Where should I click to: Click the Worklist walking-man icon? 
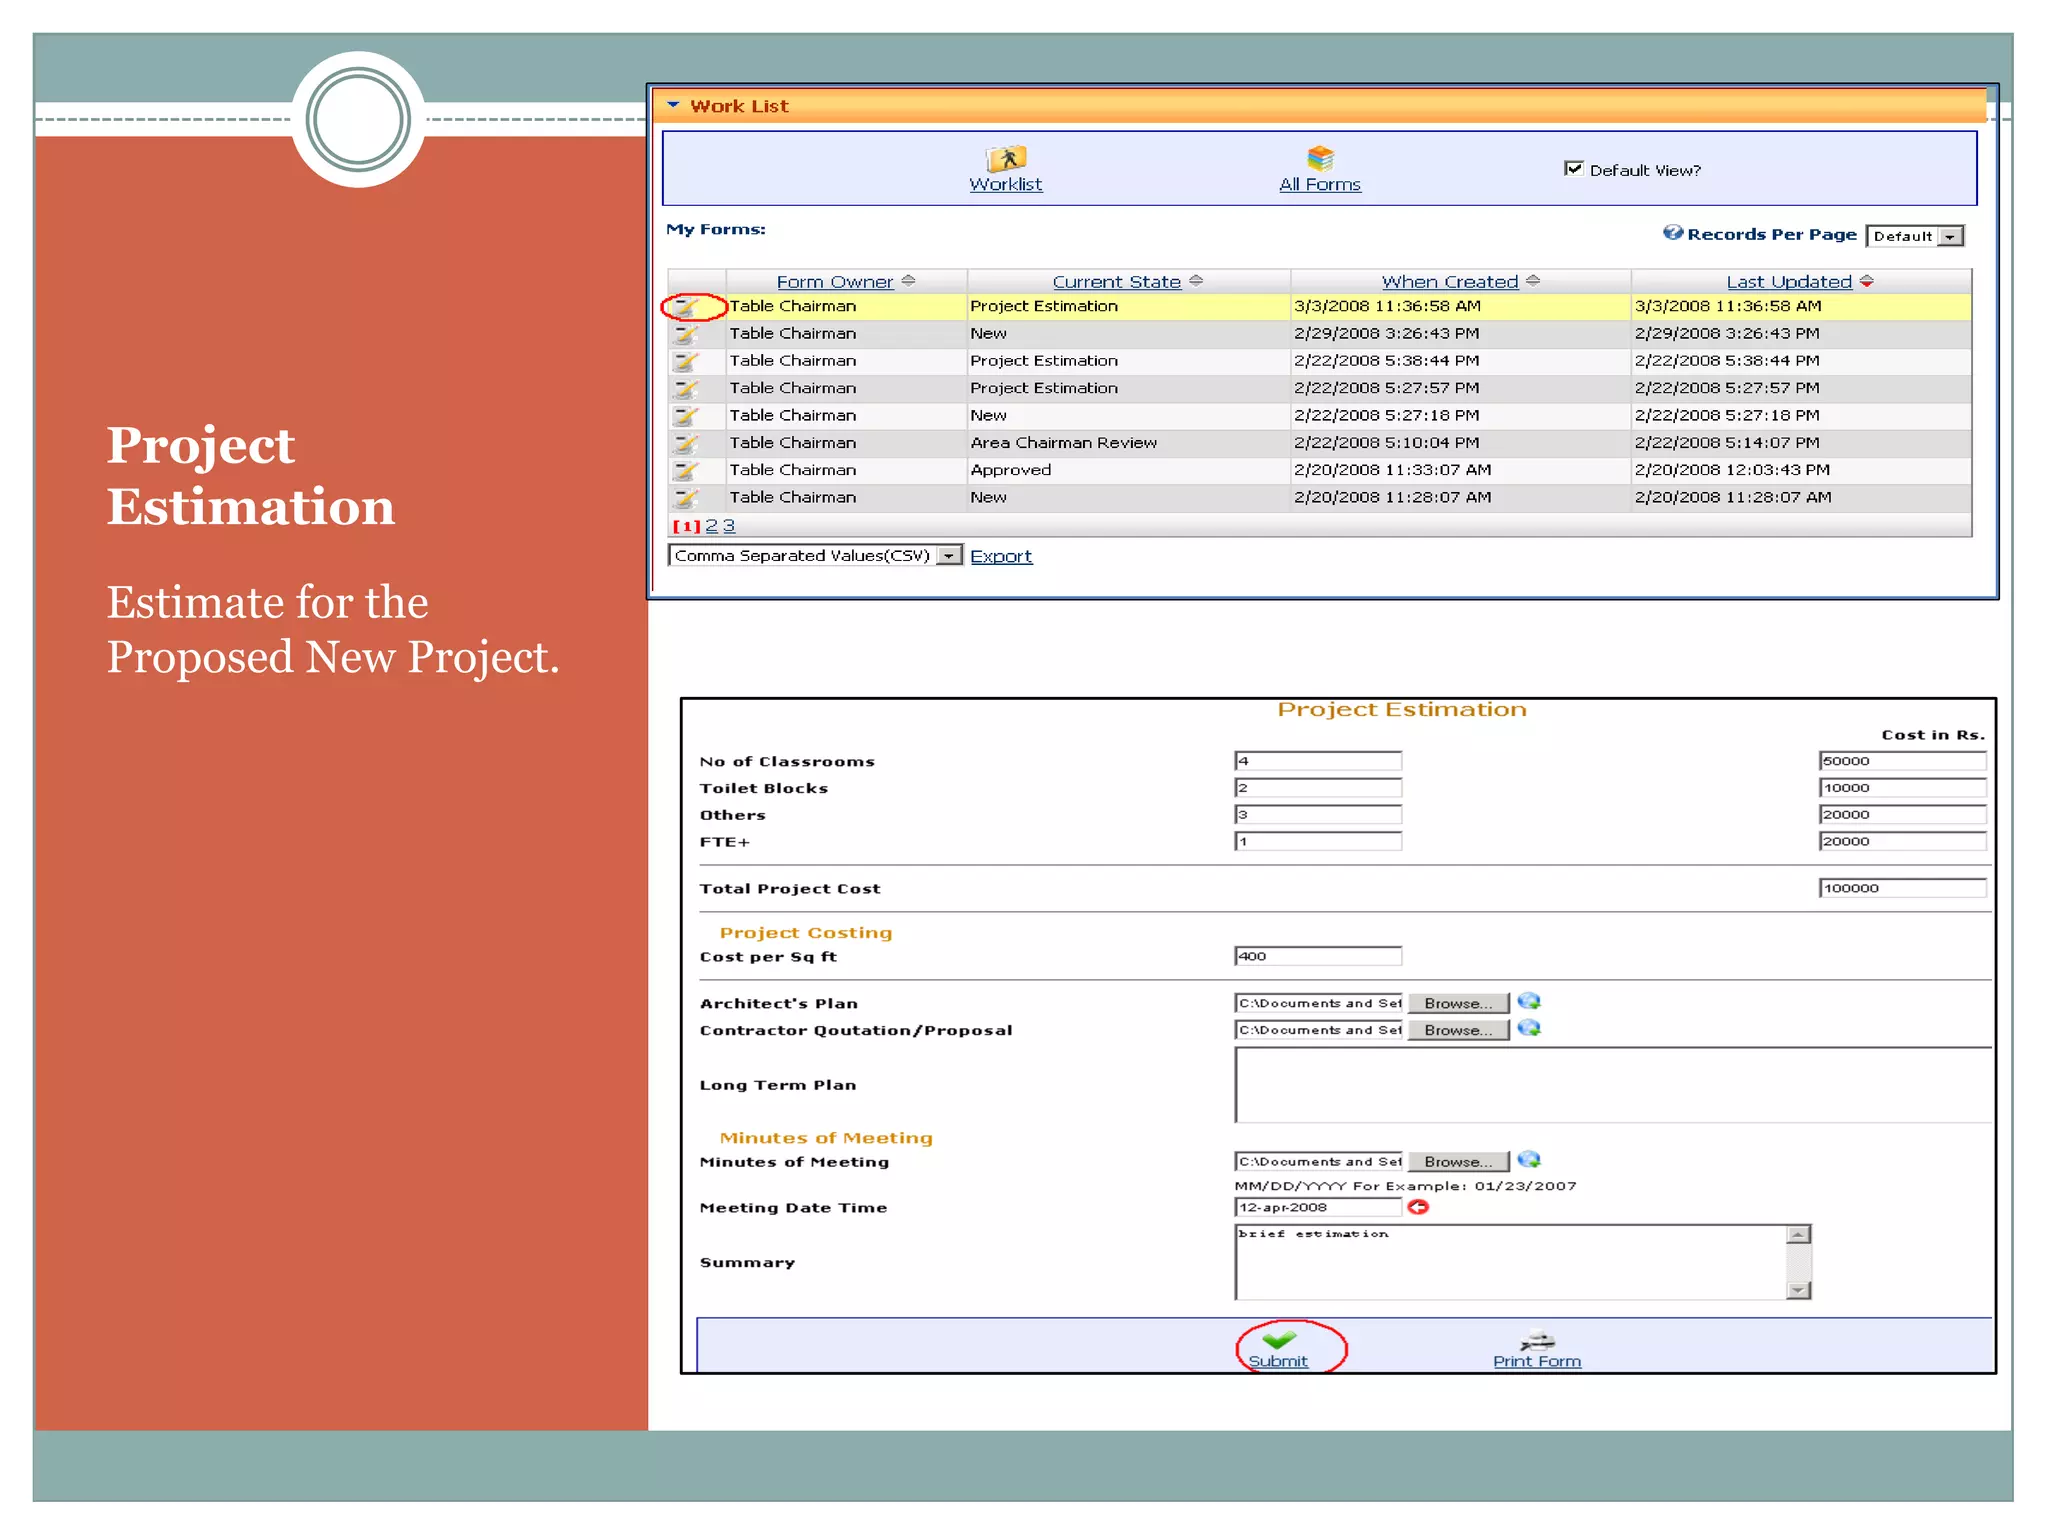(x=1006, y=159)
